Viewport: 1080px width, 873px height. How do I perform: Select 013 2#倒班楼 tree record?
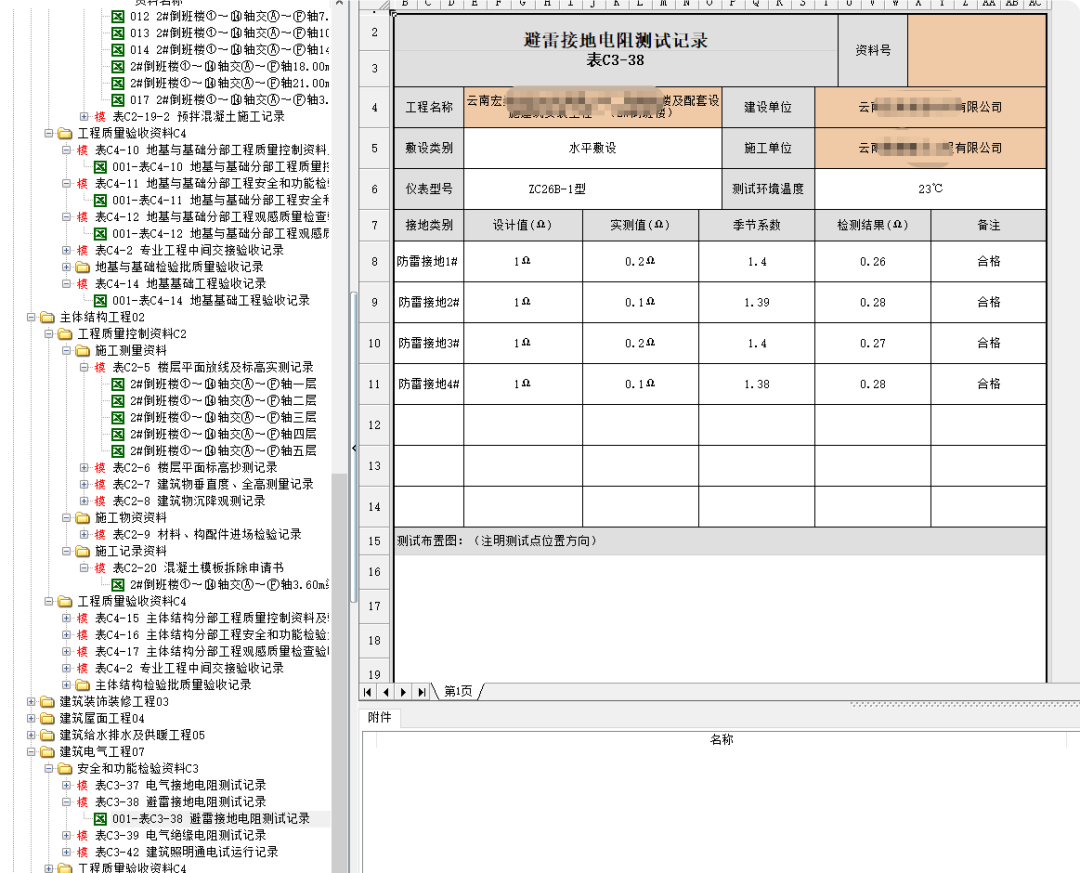pos(229,33)
